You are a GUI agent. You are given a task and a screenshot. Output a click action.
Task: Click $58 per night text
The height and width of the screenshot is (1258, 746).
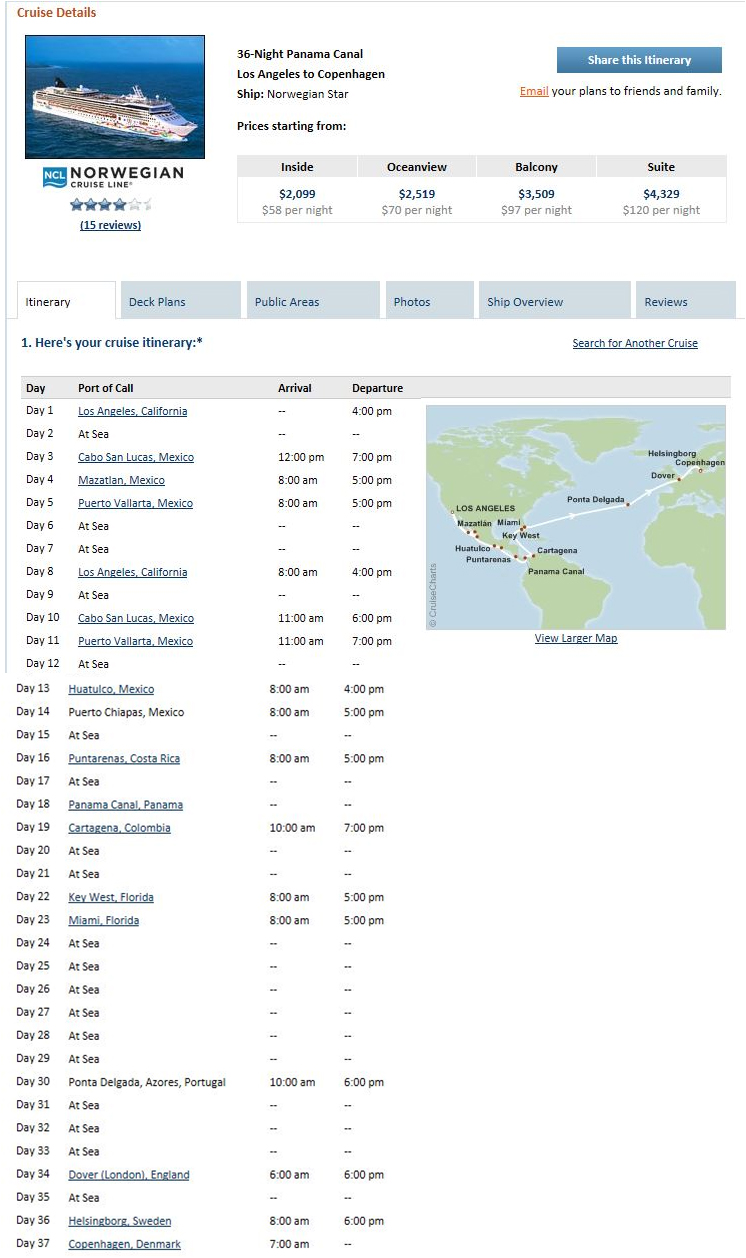[297, 210]
